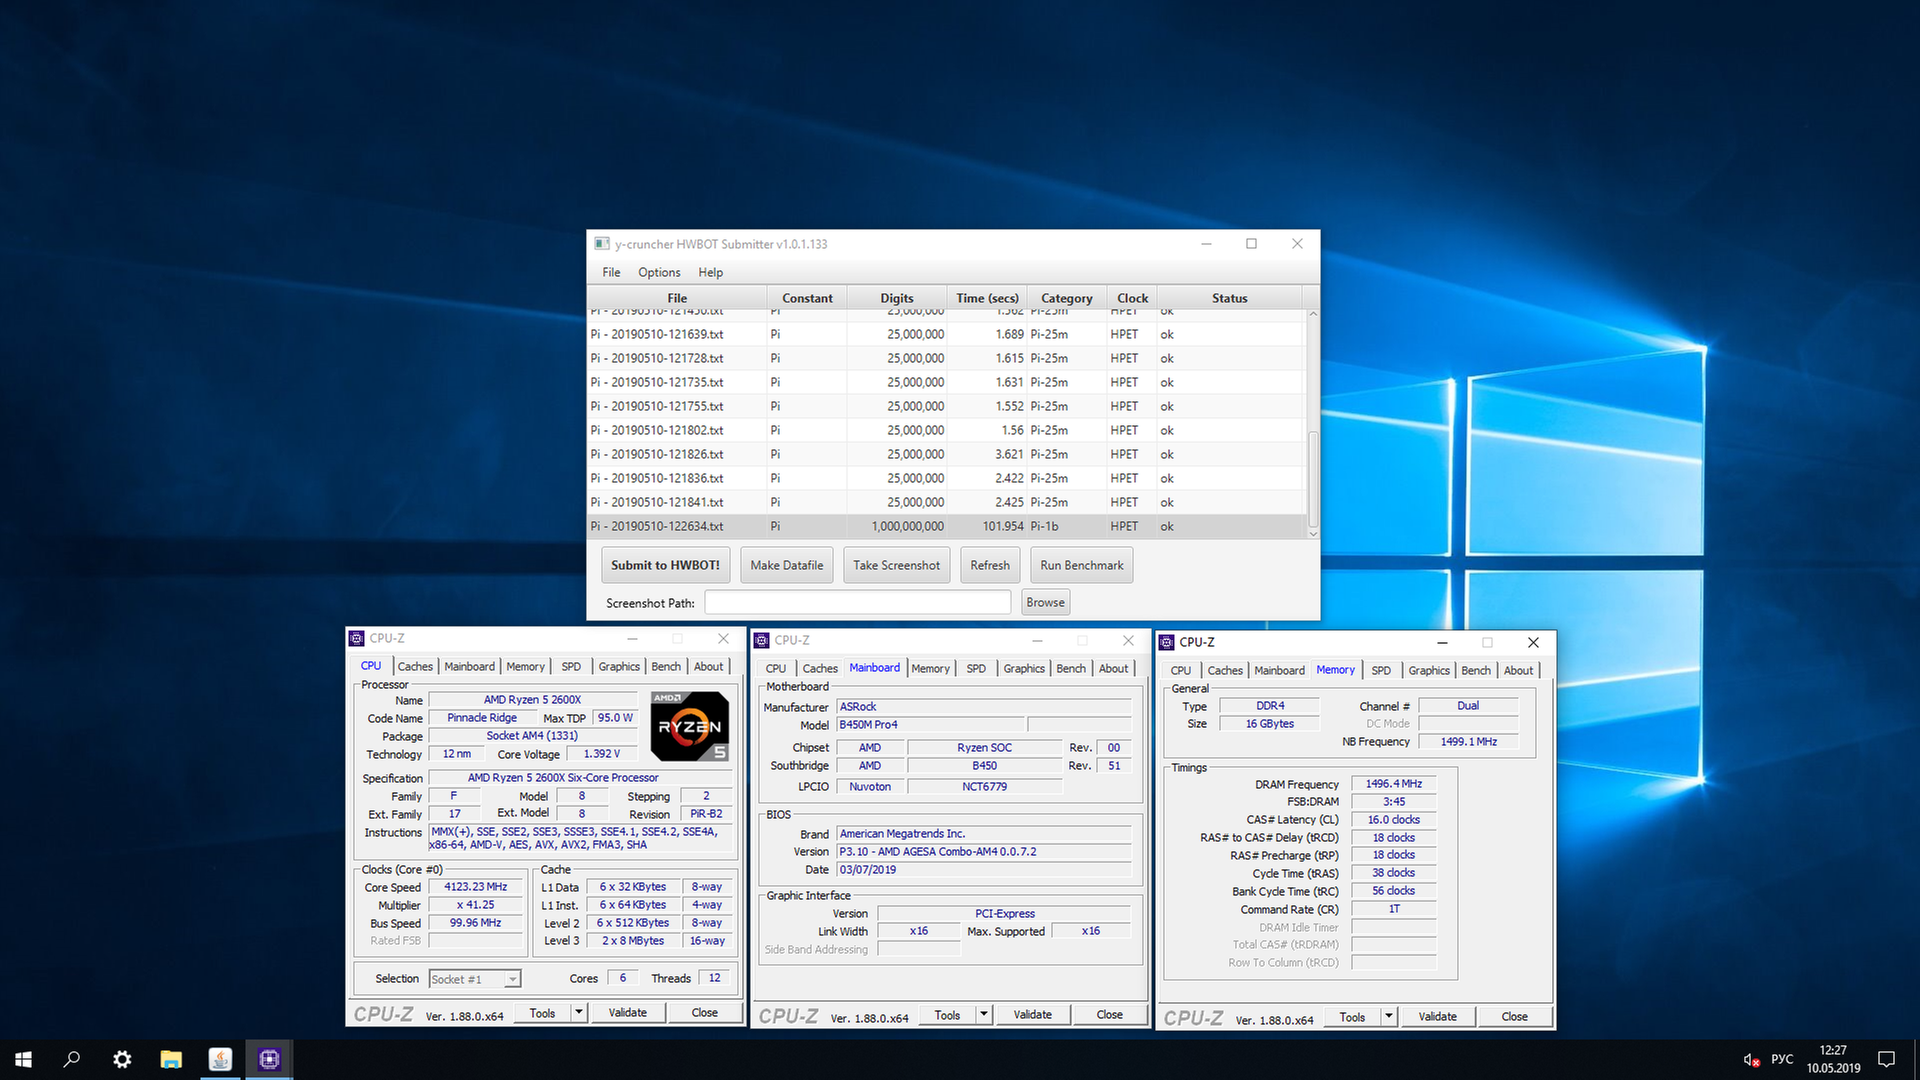Open the Help menu in y-cruncher
1920x1080 pixels.
tap(710, 272)
